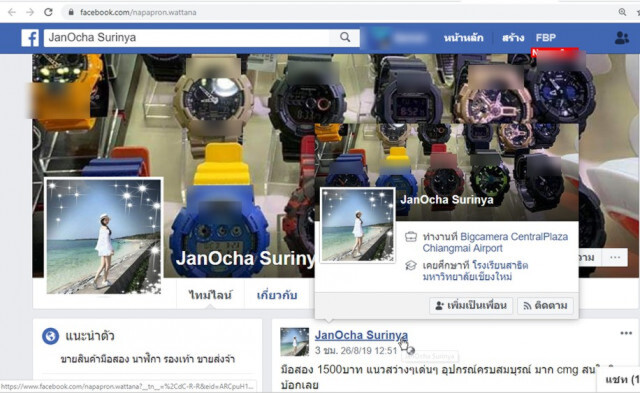The height and width of the screenshot is (393, 640).
Task: Click the three-dots button on the cover photo
Action: pyautogui.click(x=615, y=258)
